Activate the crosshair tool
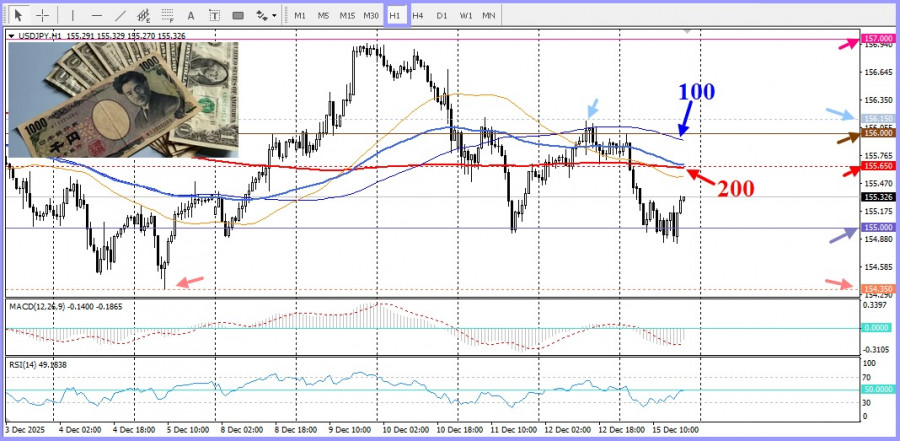900x441 pixels. pos(42,15)
